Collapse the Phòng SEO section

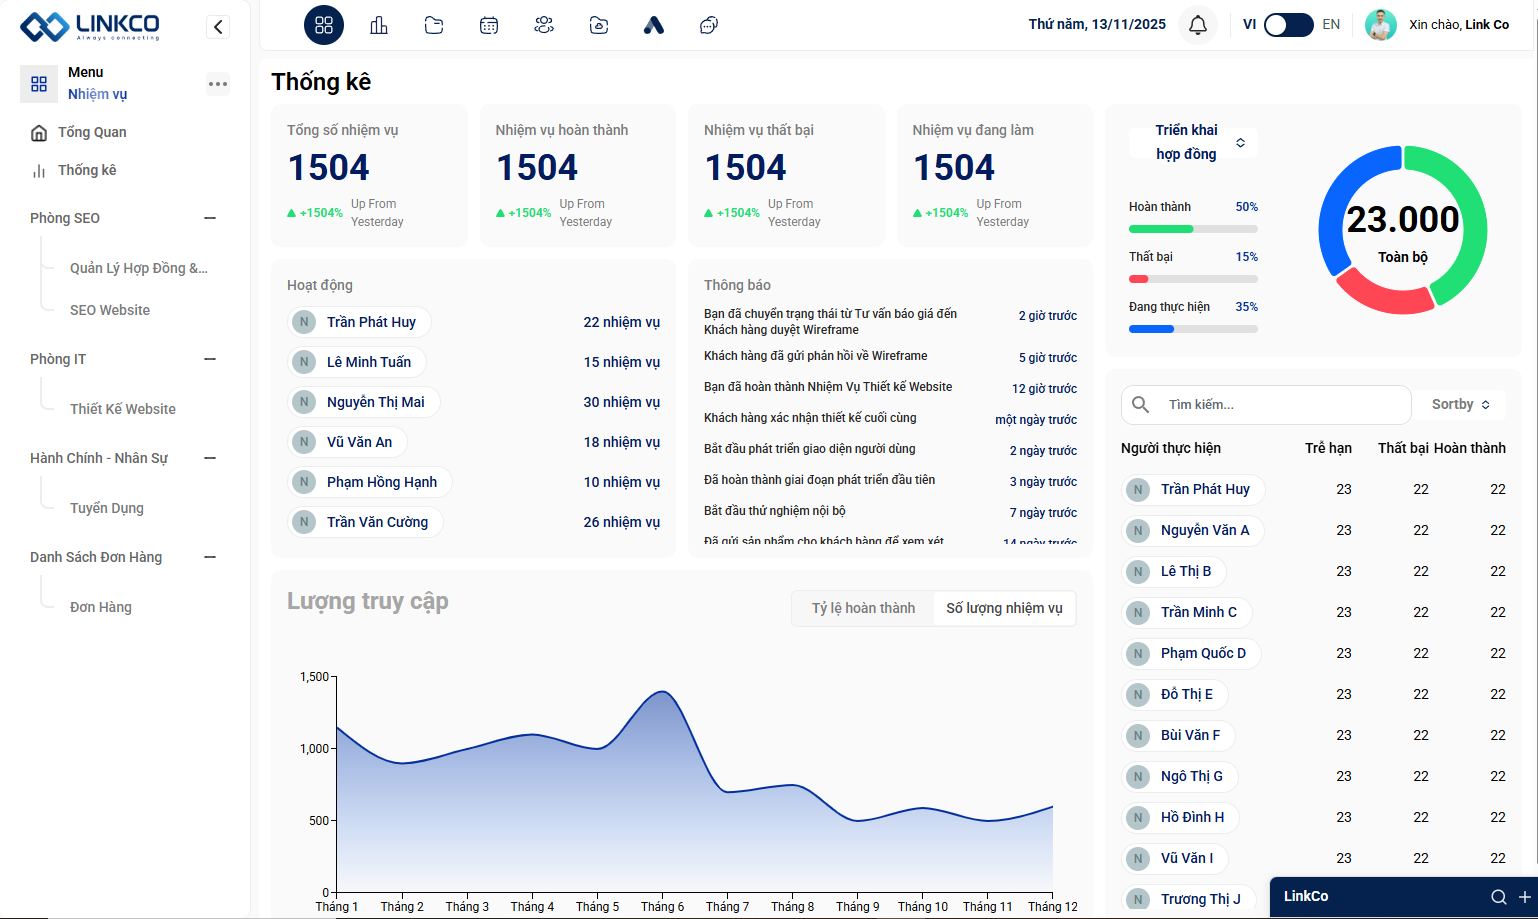click(x=210, y=218)
